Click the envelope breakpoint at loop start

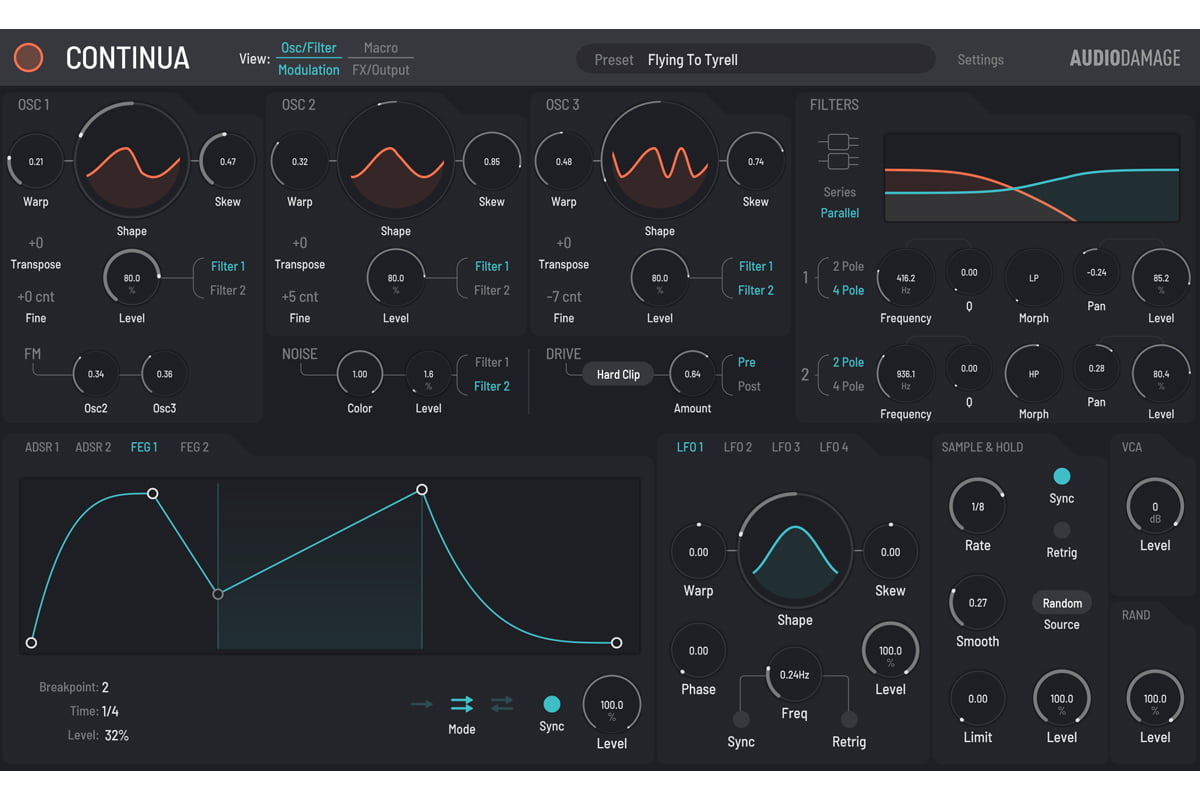(x=218, y=594)
